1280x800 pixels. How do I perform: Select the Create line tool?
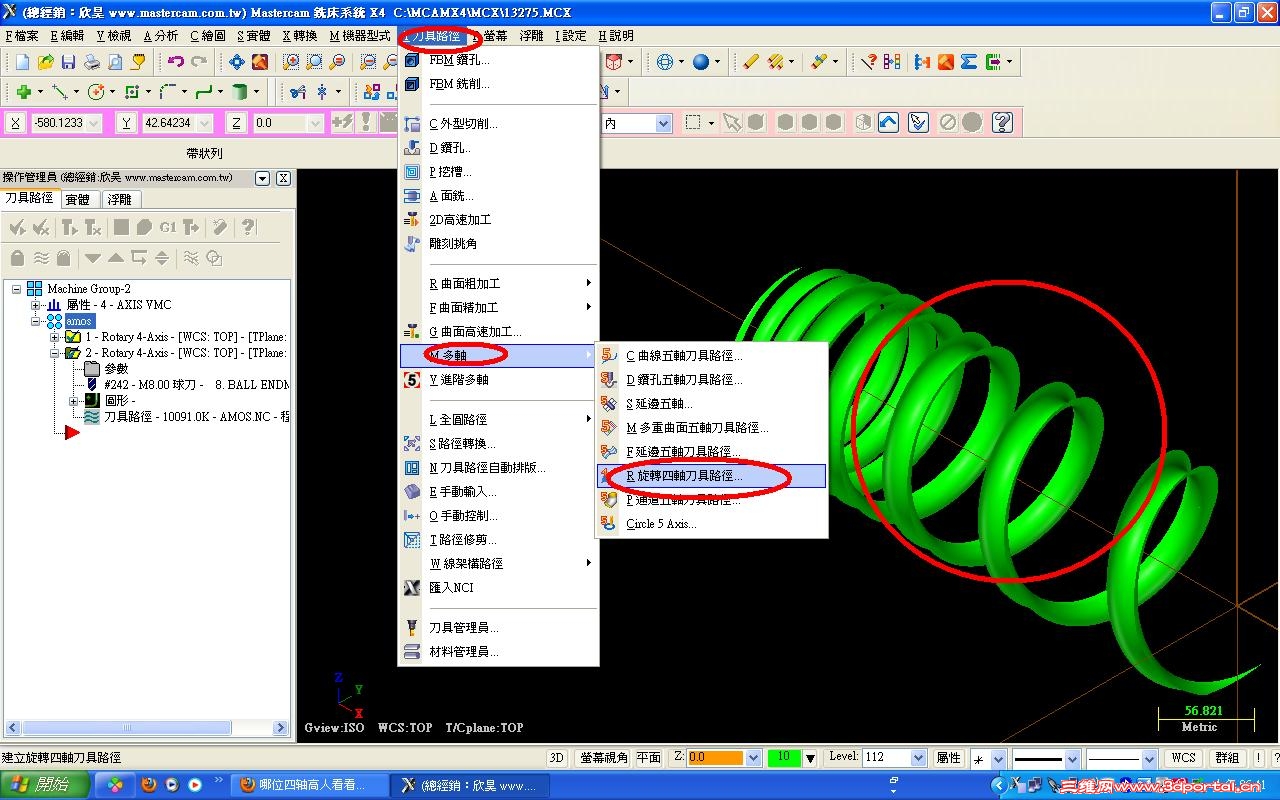(x=59, y=92)
